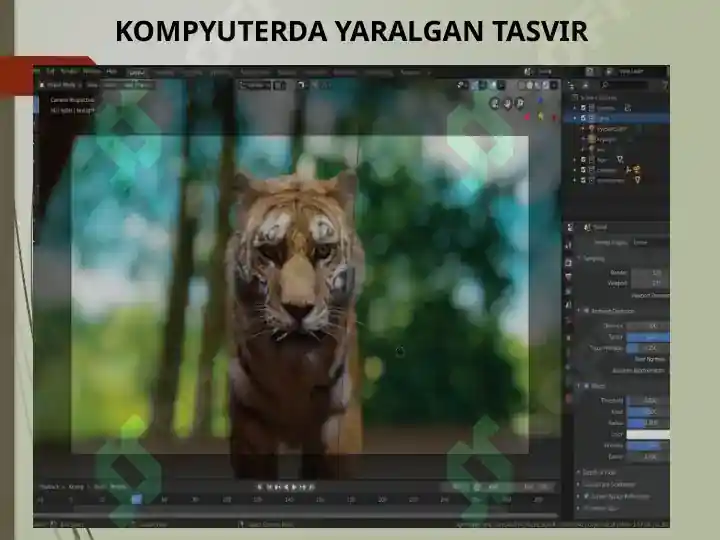Click Scene Collection in the outliner
Screen dimensions: 720x540
[x=599, y=98]
